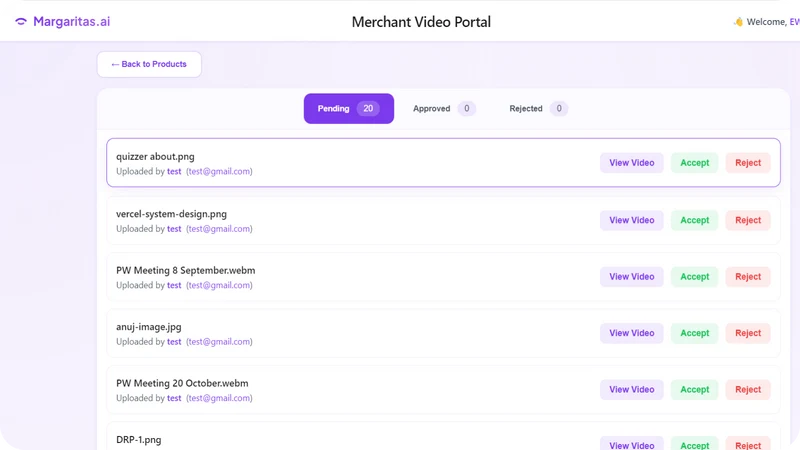Image resolution: width=800 pixels, height=450 pixels.
Task: Click the Rejected count badge 0
Action: click(x=559, y=108)
